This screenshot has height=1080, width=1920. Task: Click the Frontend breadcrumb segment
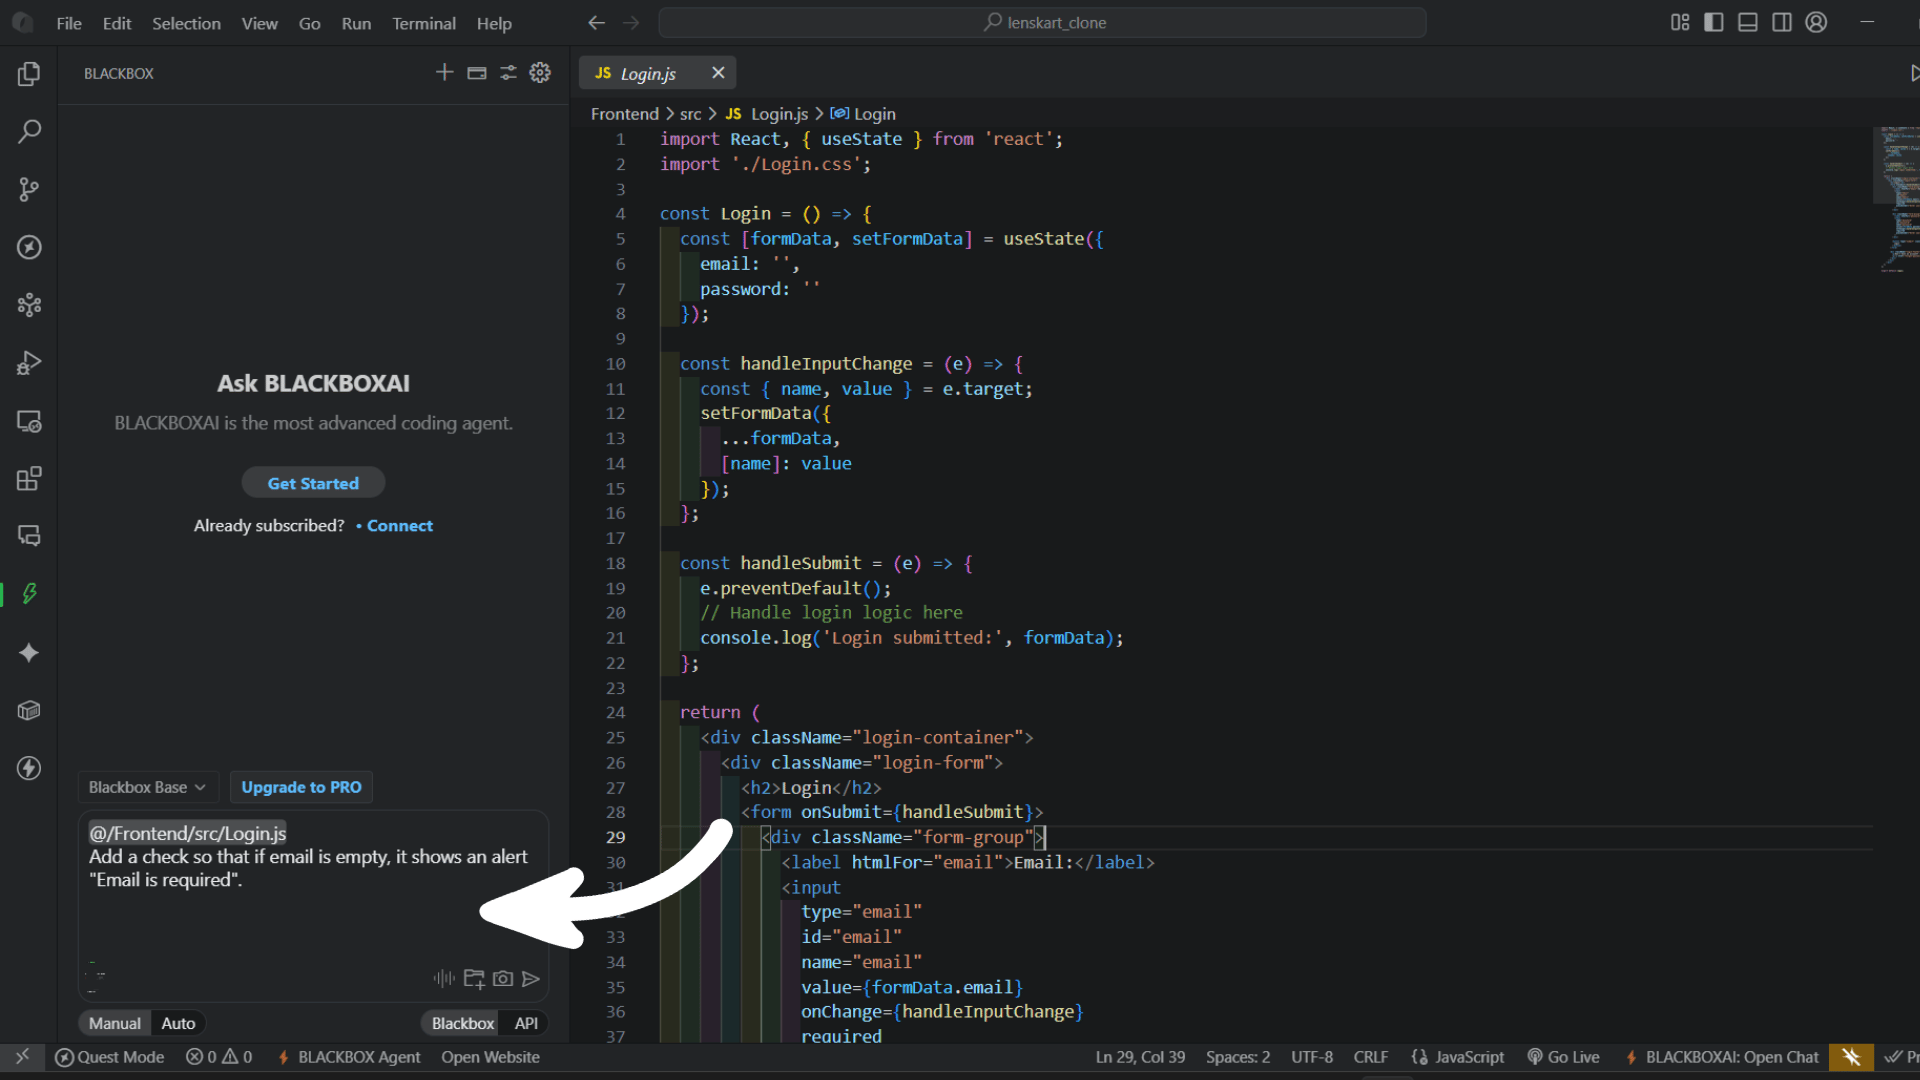point(624,114)
